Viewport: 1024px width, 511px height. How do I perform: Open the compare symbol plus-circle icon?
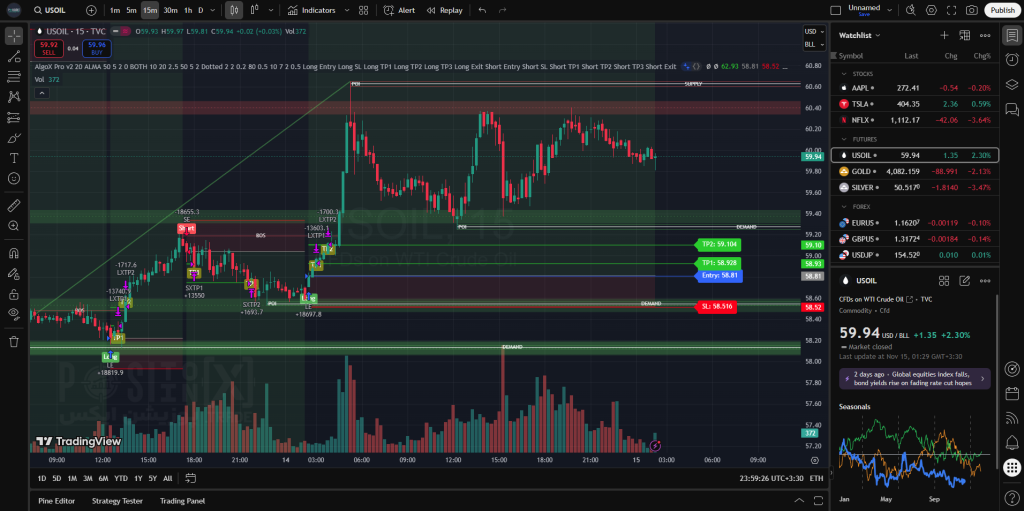click(x=91, y=10)
